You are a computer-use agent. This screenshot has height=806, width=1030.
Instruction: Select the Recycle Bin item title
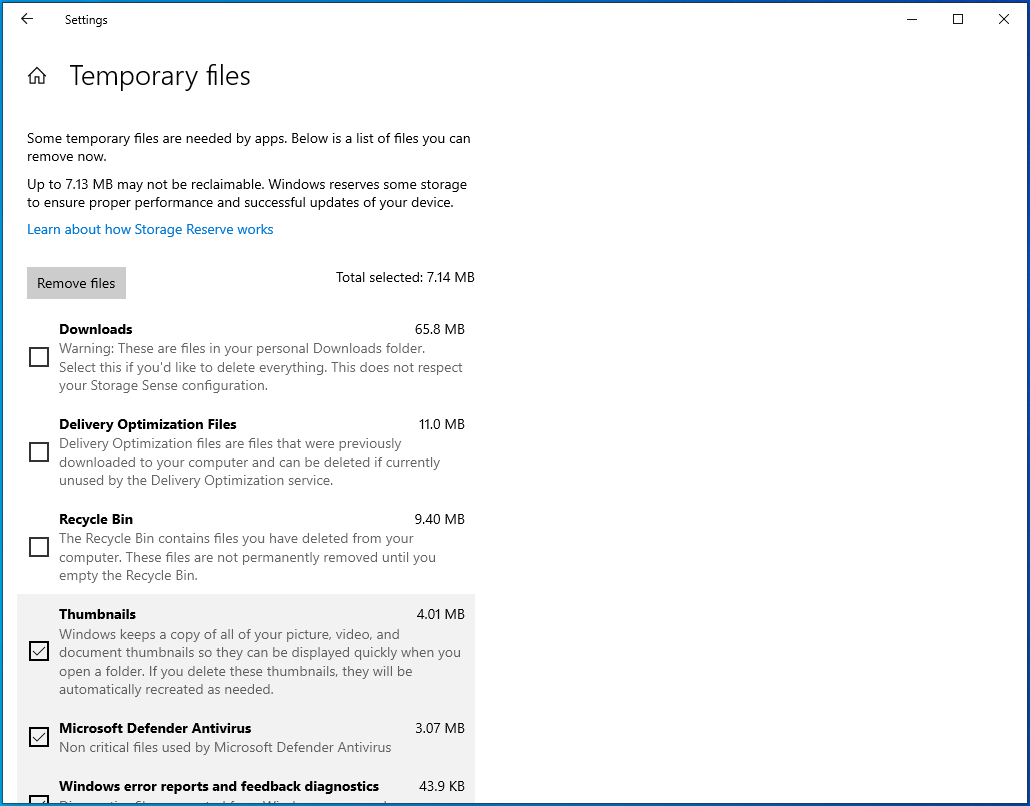(x=96, y=519)
